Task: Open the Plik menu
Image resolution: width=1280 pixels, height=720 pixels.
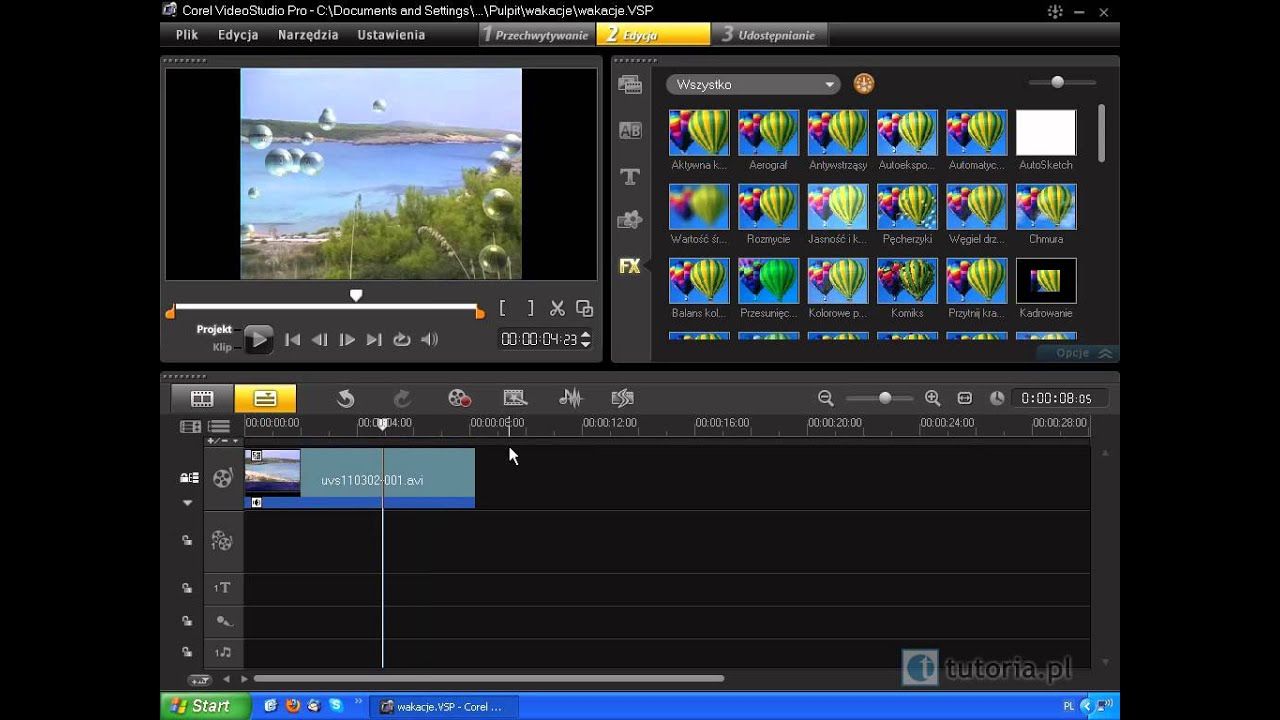Action: 187,34
